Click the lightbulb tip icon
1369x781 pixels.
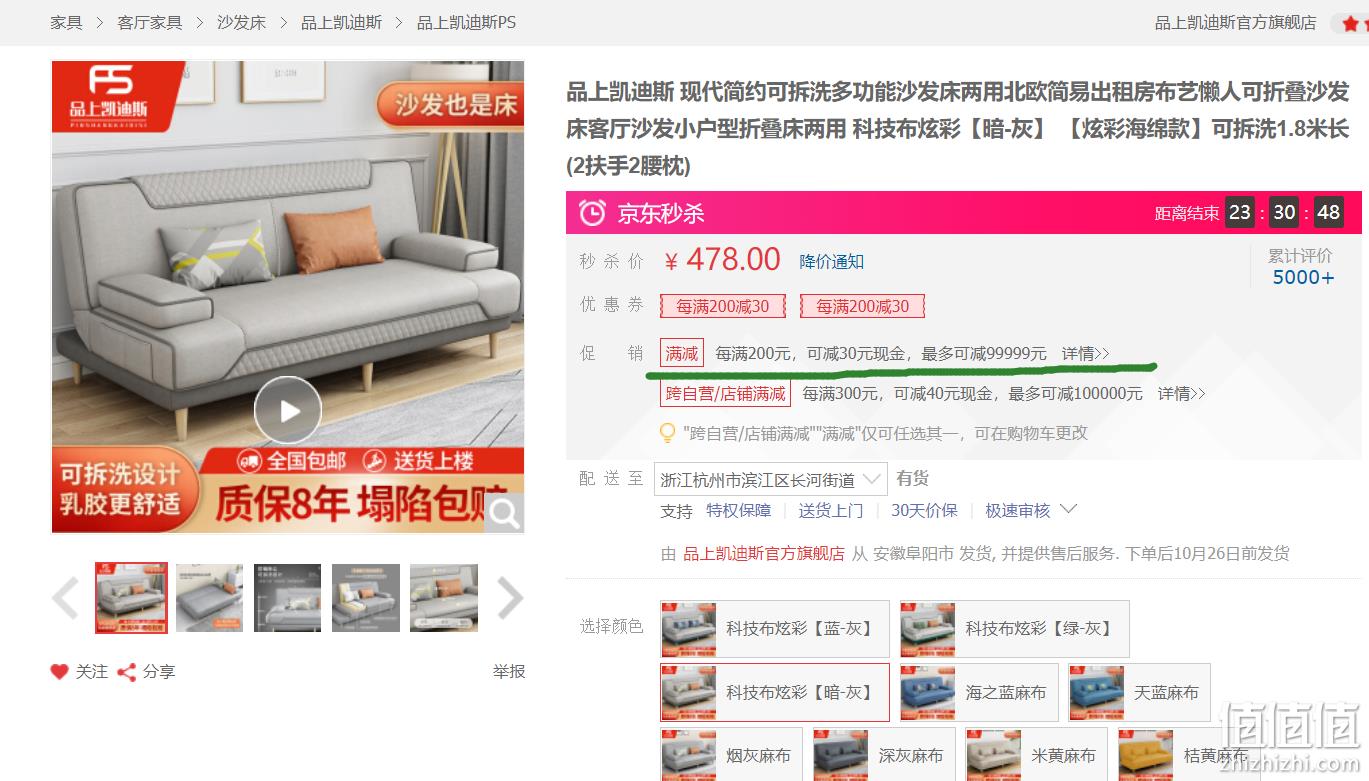[x=667, y=433]
